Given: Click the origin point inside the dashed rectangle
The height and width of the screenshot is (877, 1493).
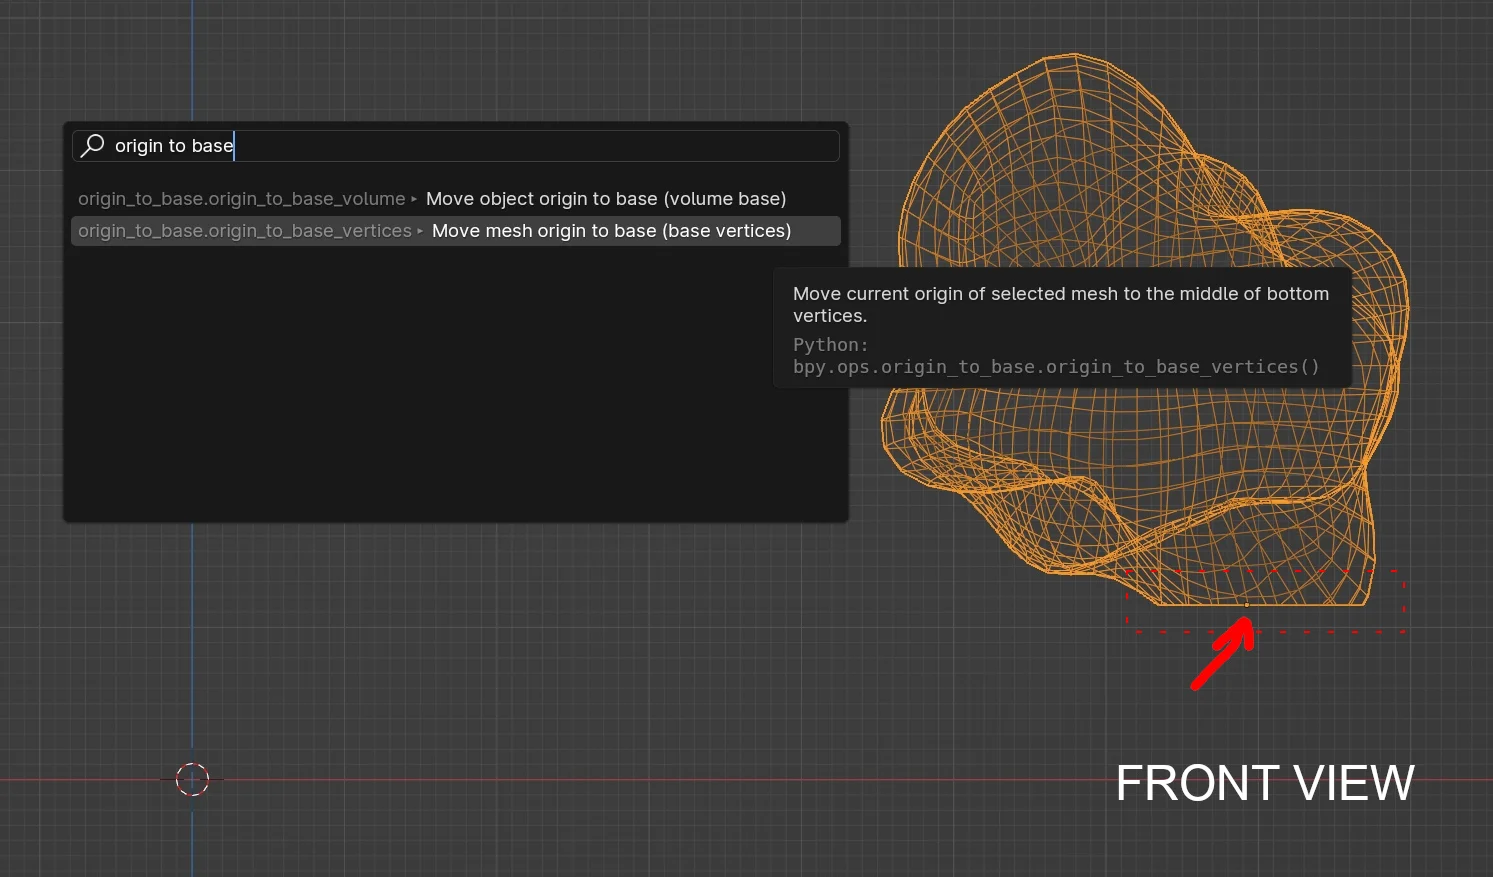Looking at the screenshot, I should (x=1248, y=604).
